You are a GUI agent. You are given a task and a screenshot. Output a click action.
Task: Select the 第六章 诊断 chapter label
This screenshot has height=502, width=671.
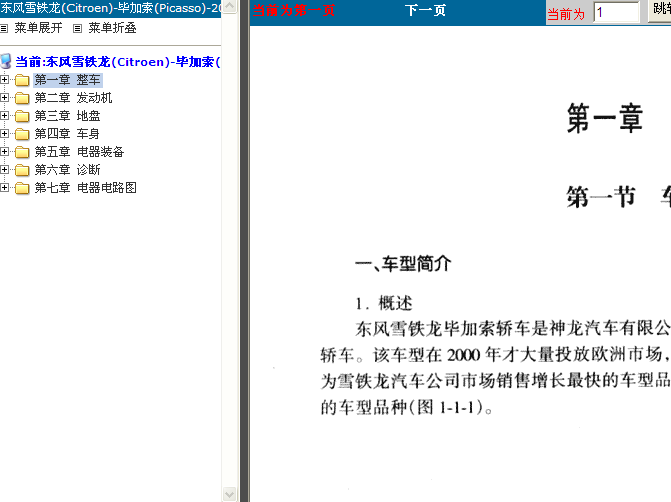[x=67, y=170]
